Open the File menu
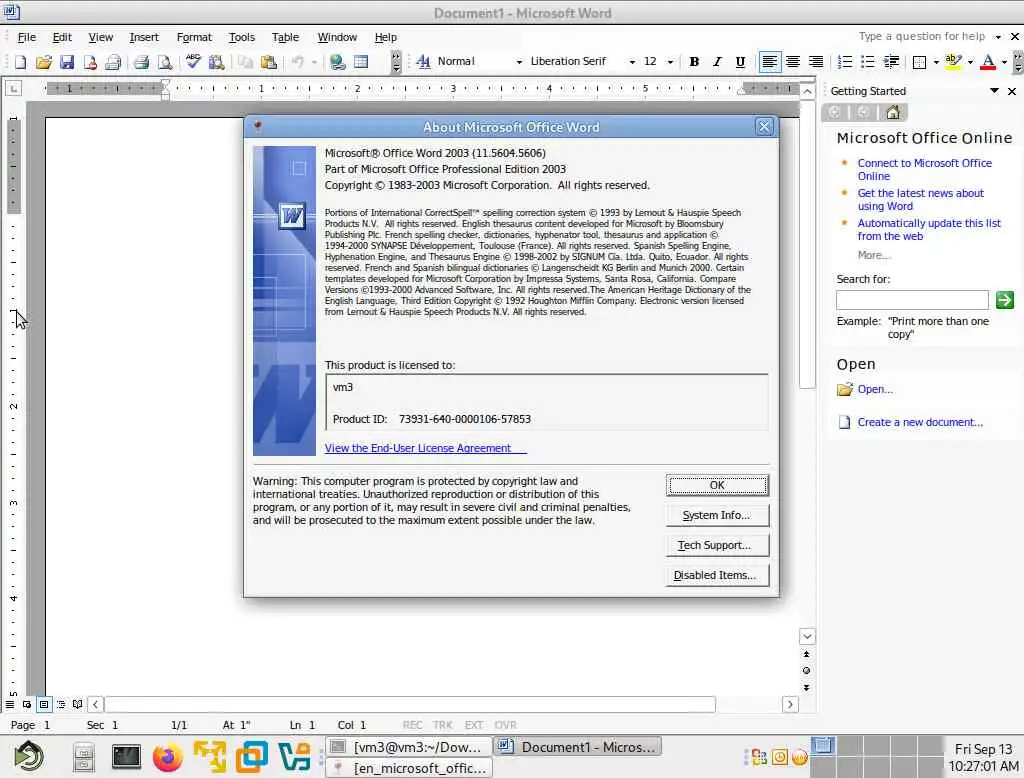 [27, 37]
